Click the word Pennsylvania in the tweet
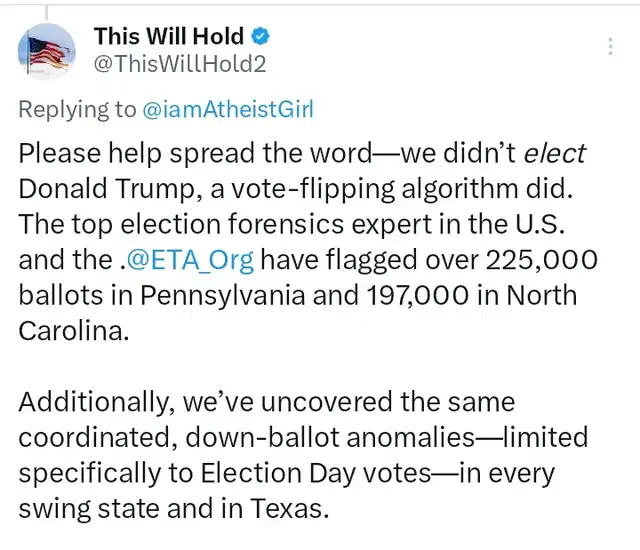The width and height of the screenshot is (640, 550). coord(222,295)
